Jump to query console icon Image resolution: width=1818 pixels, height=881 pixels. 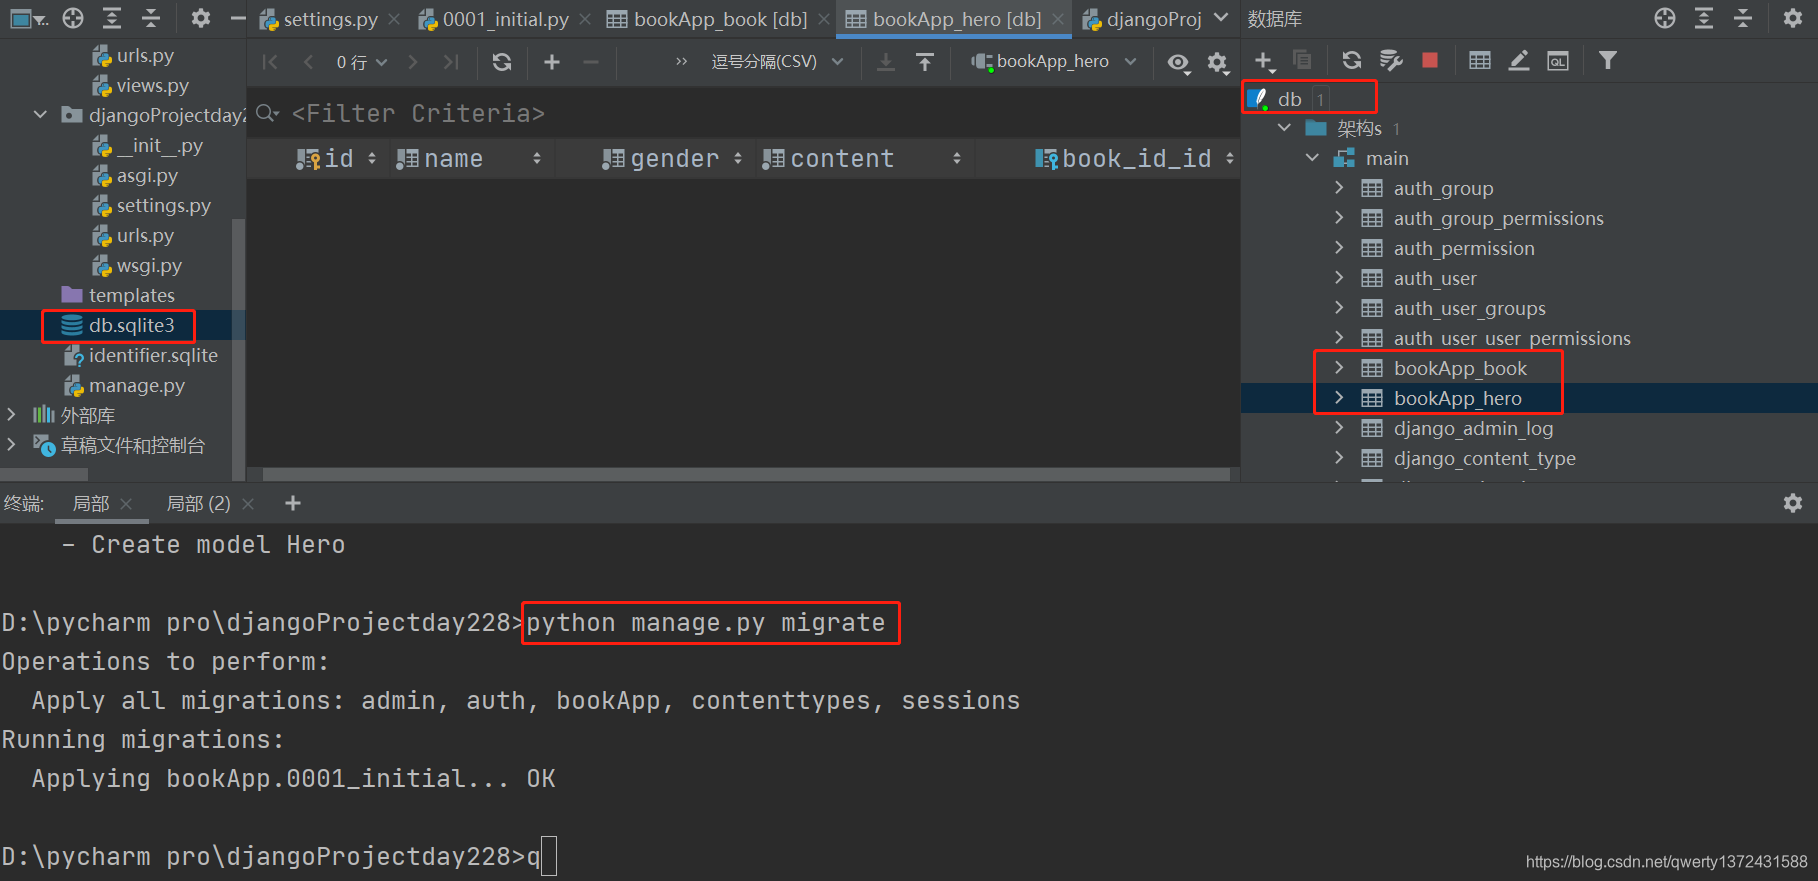point(1558,61)
